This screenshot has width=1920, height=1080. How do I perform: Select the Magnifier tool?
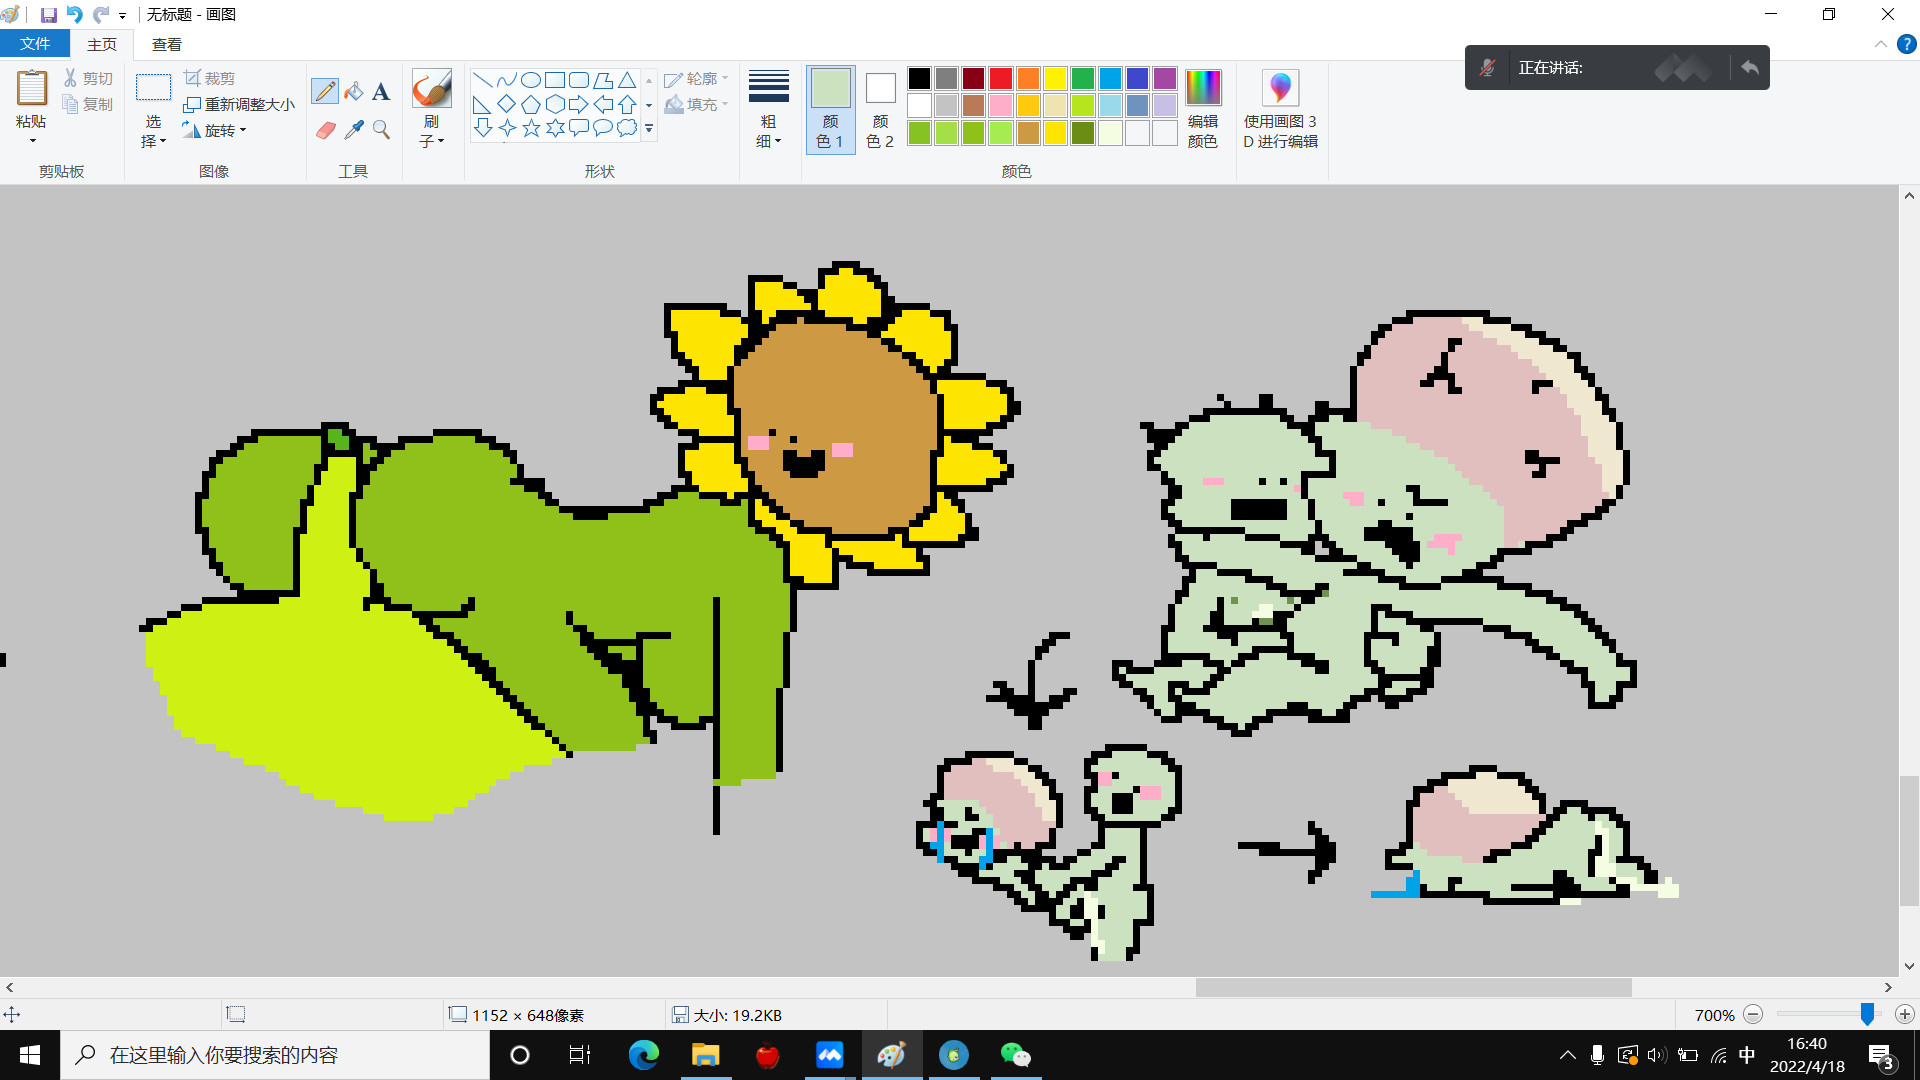point(381,130)
